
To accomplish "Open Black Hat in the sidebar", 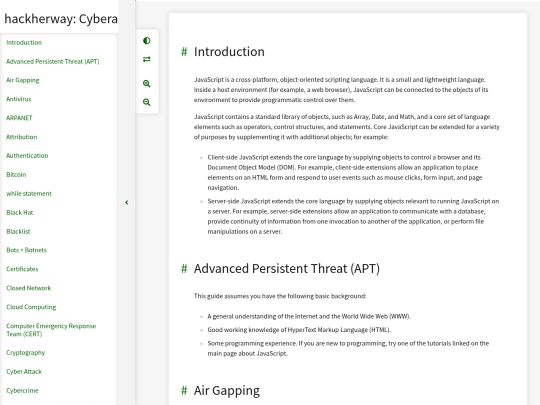I will (20, 212).
